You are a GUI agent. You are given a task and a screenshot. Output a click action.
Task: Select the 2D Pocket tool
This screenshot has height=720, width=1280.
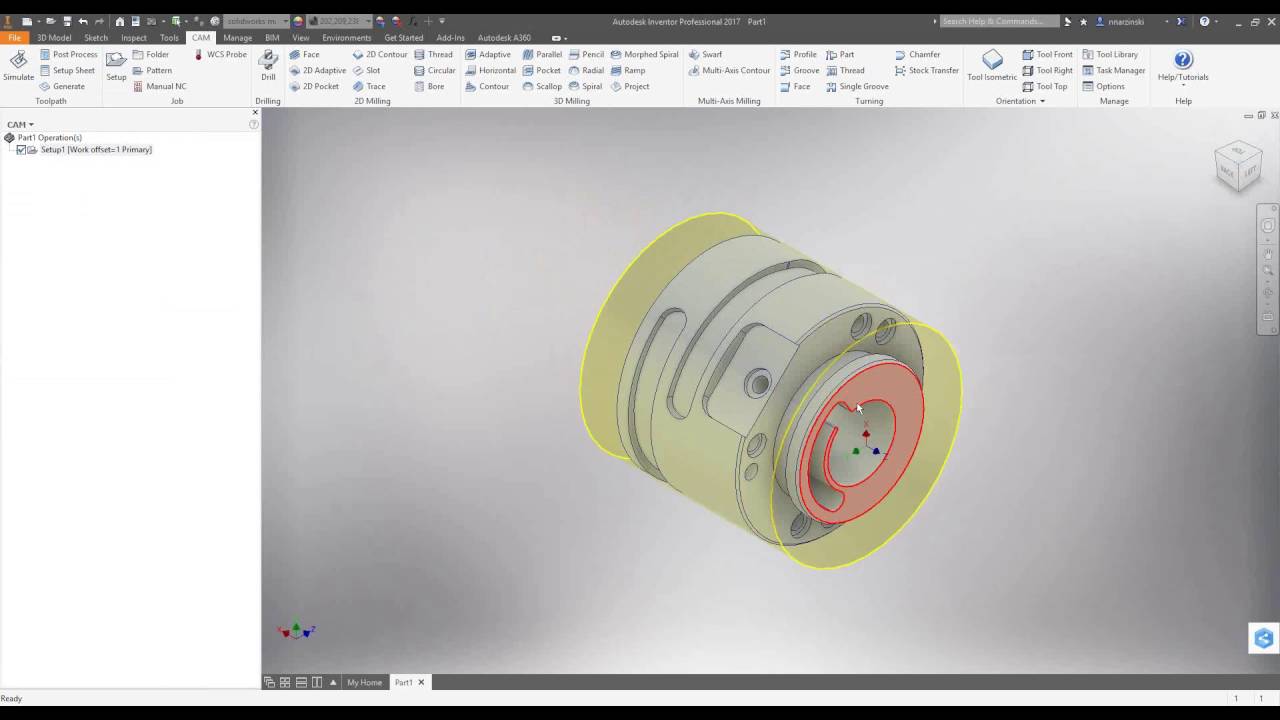pyautogui.click(x=314, y=86)
